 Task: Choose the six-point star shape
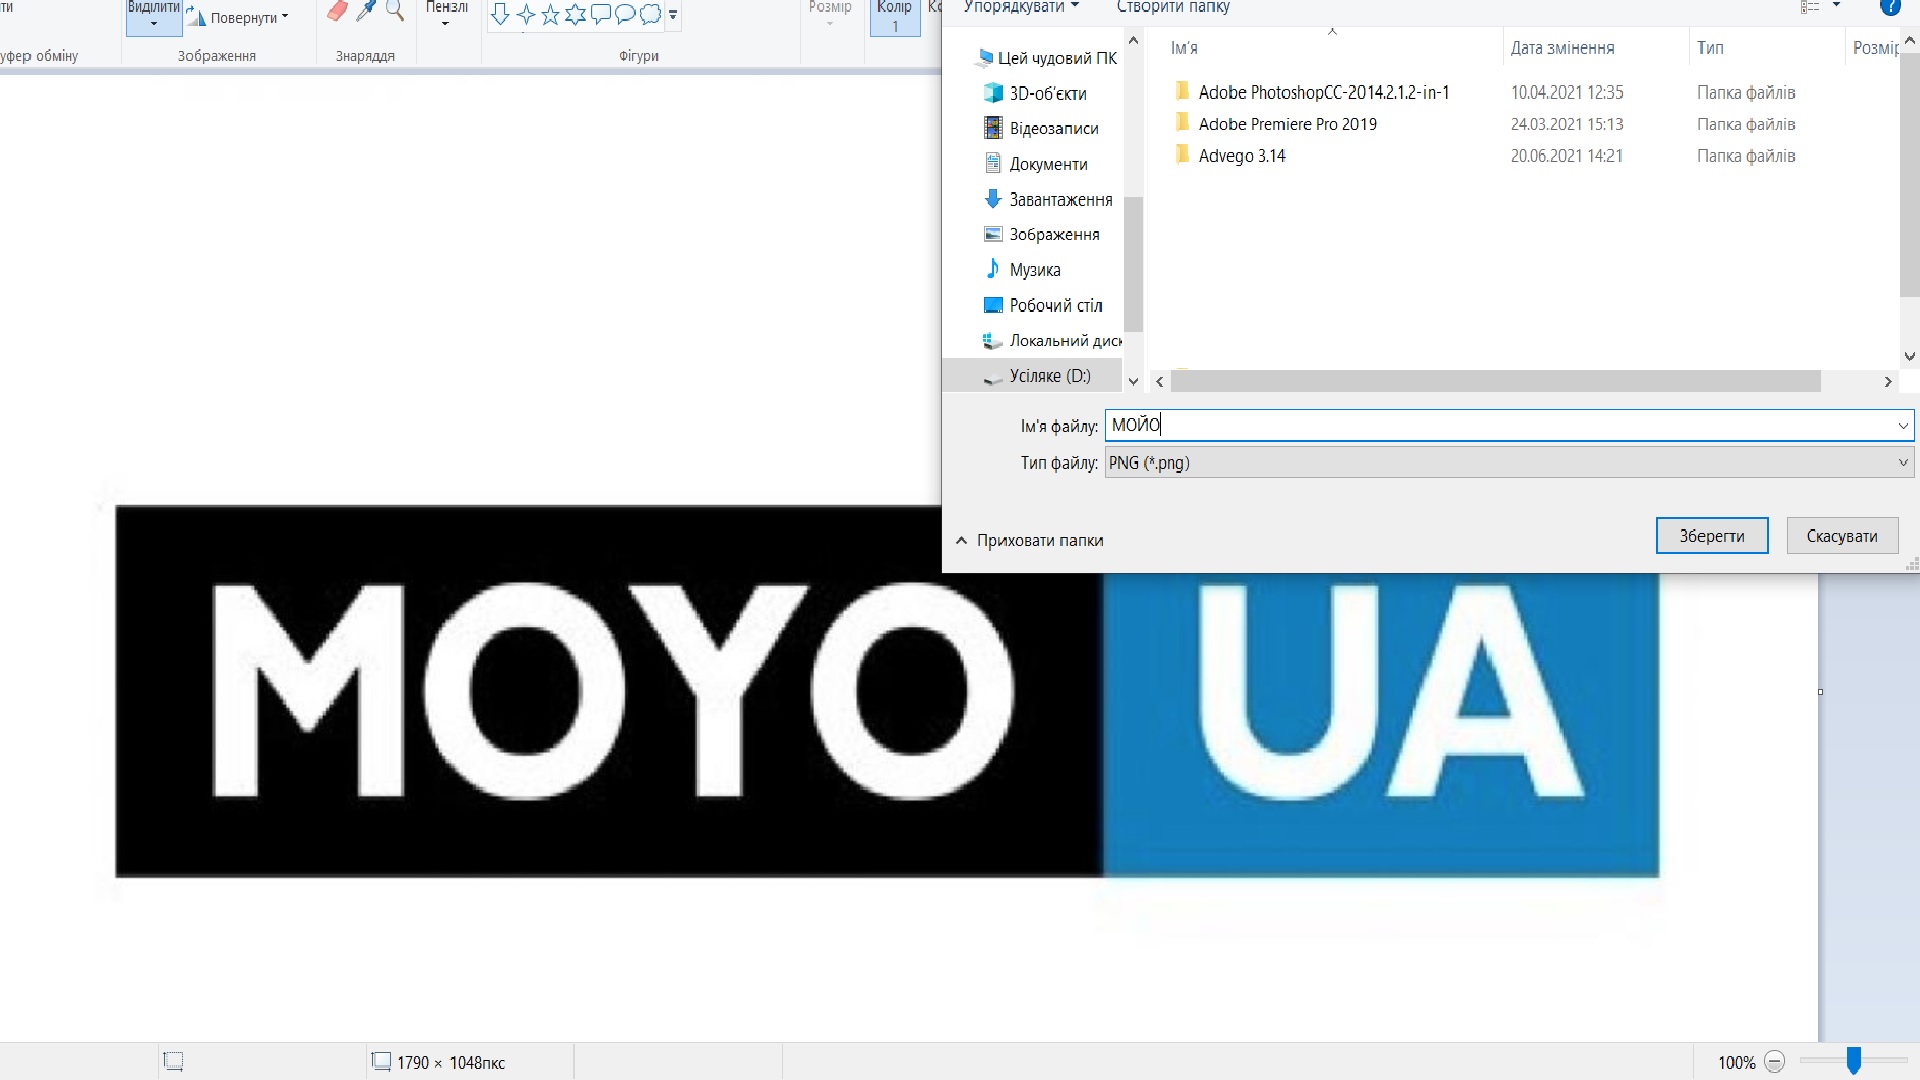pos(575,14)
